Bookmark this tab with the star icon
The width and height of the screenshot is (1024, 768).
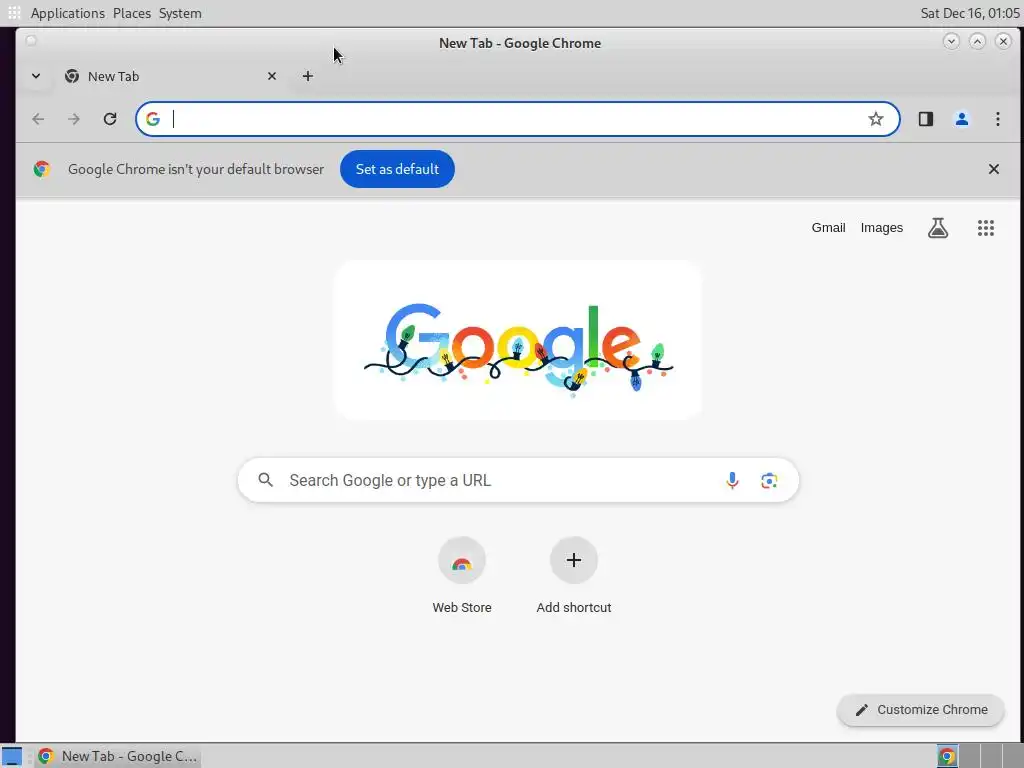[876, 119]
